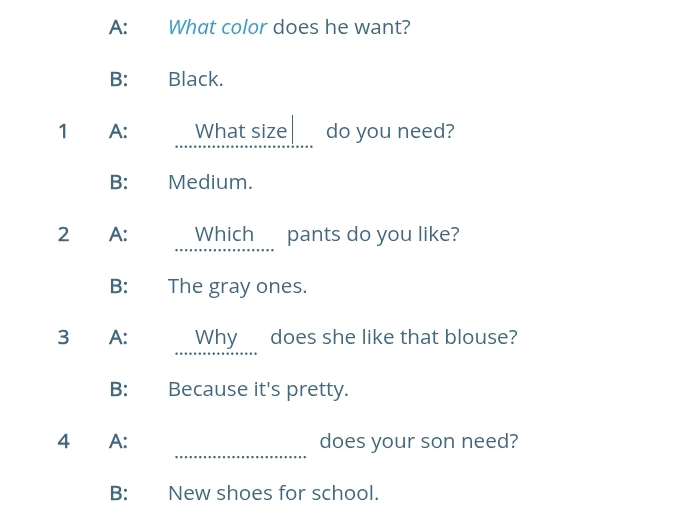
Task: Click question number 3
Action: tap(64, 338)
